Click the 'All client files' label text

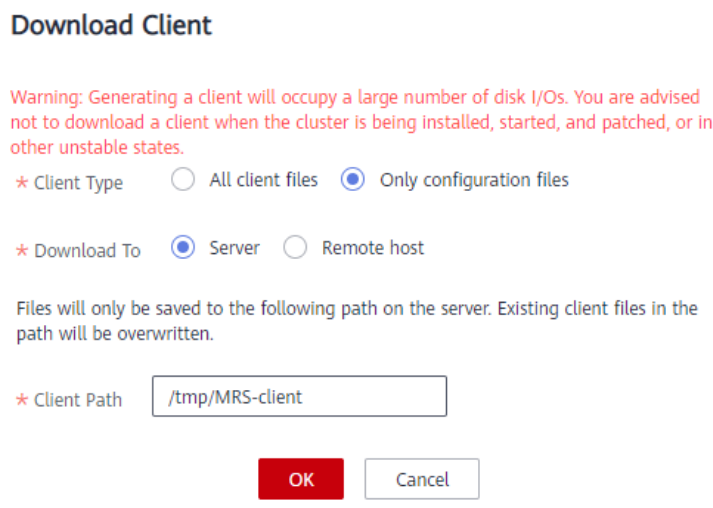click(x=263, y=180)
